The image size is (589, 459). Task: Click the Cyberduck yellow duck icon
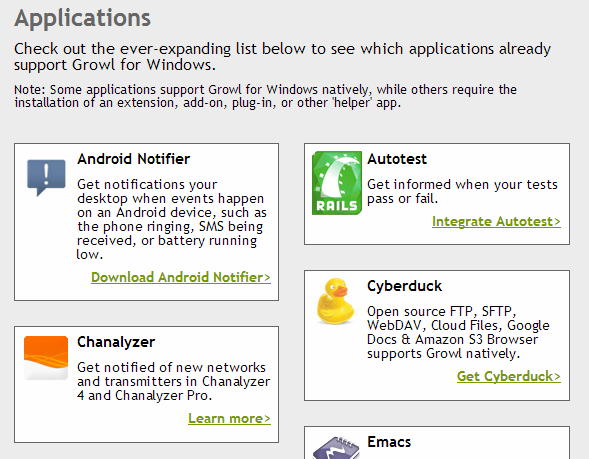335,301
